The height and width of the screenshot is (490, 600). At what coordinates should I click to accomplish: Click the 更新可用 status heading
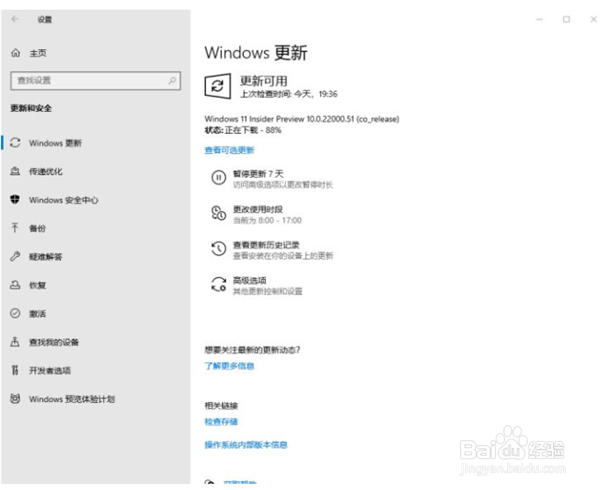(264, 81)
